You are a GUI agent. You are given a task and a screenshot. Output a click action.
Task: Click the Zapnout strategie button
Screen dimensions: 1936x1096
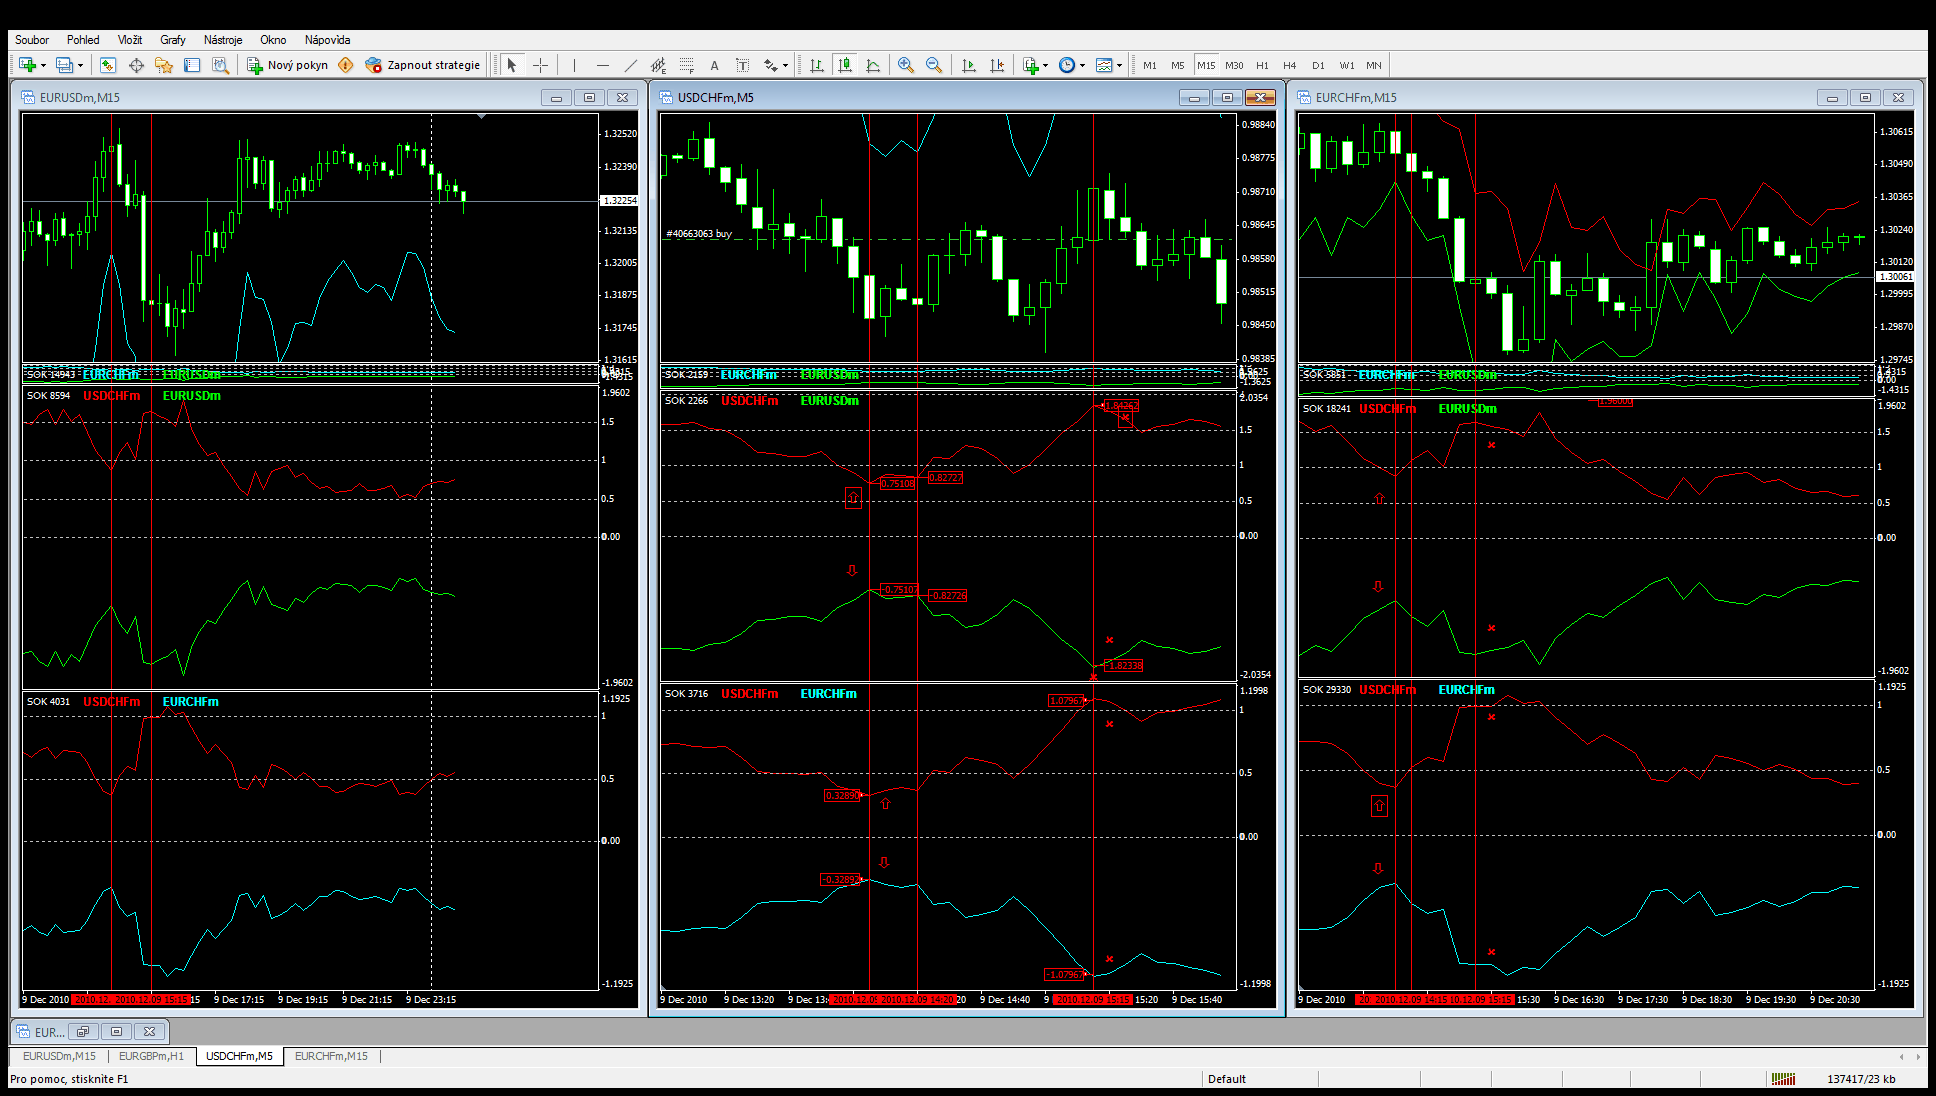pyautogui.click(x=423, y=65)
